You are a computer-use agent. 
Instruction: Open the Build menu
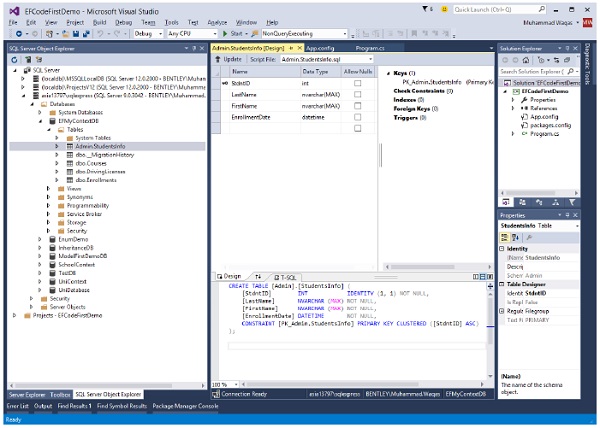(x=98, y=21)
